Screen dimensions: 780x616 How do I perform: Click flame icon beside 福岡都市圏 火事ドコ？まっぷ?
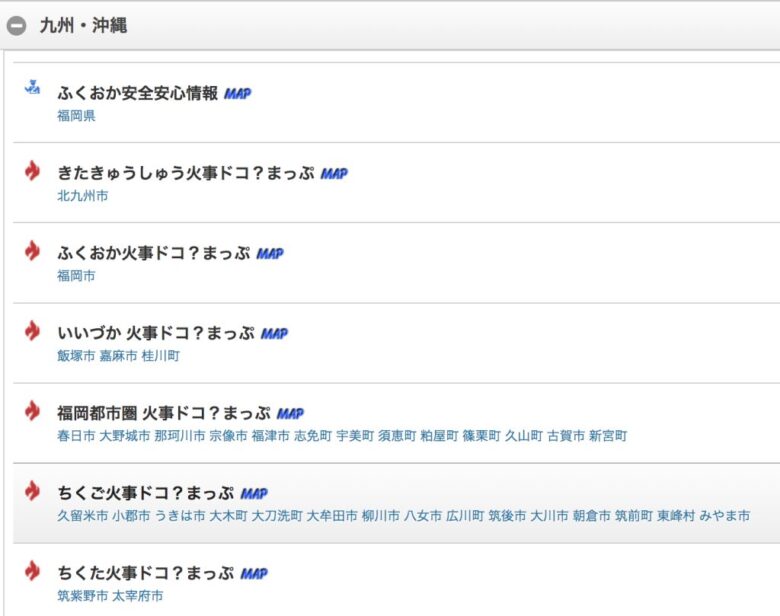[32, 411]
